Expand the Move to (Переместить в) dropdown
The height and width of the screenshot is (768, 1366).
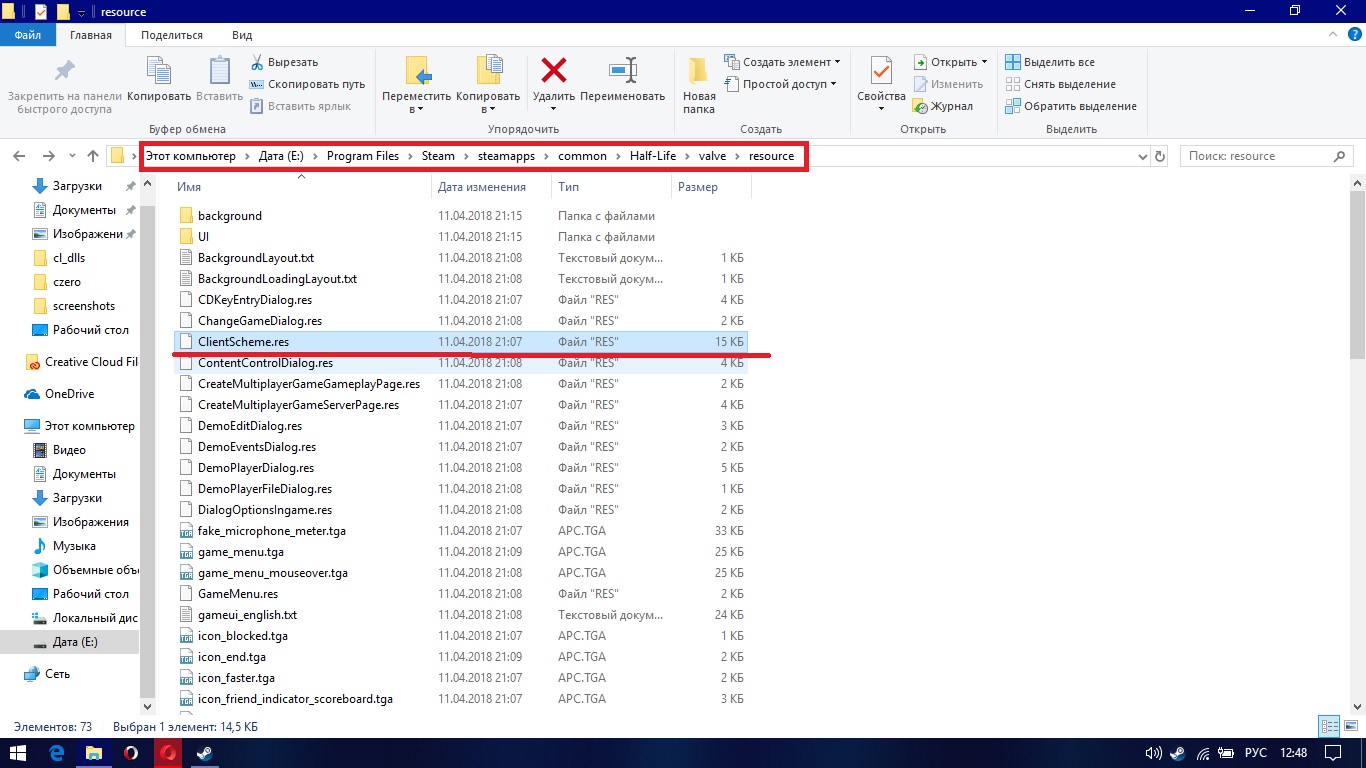pyautogui.click(x=417, y=109)
